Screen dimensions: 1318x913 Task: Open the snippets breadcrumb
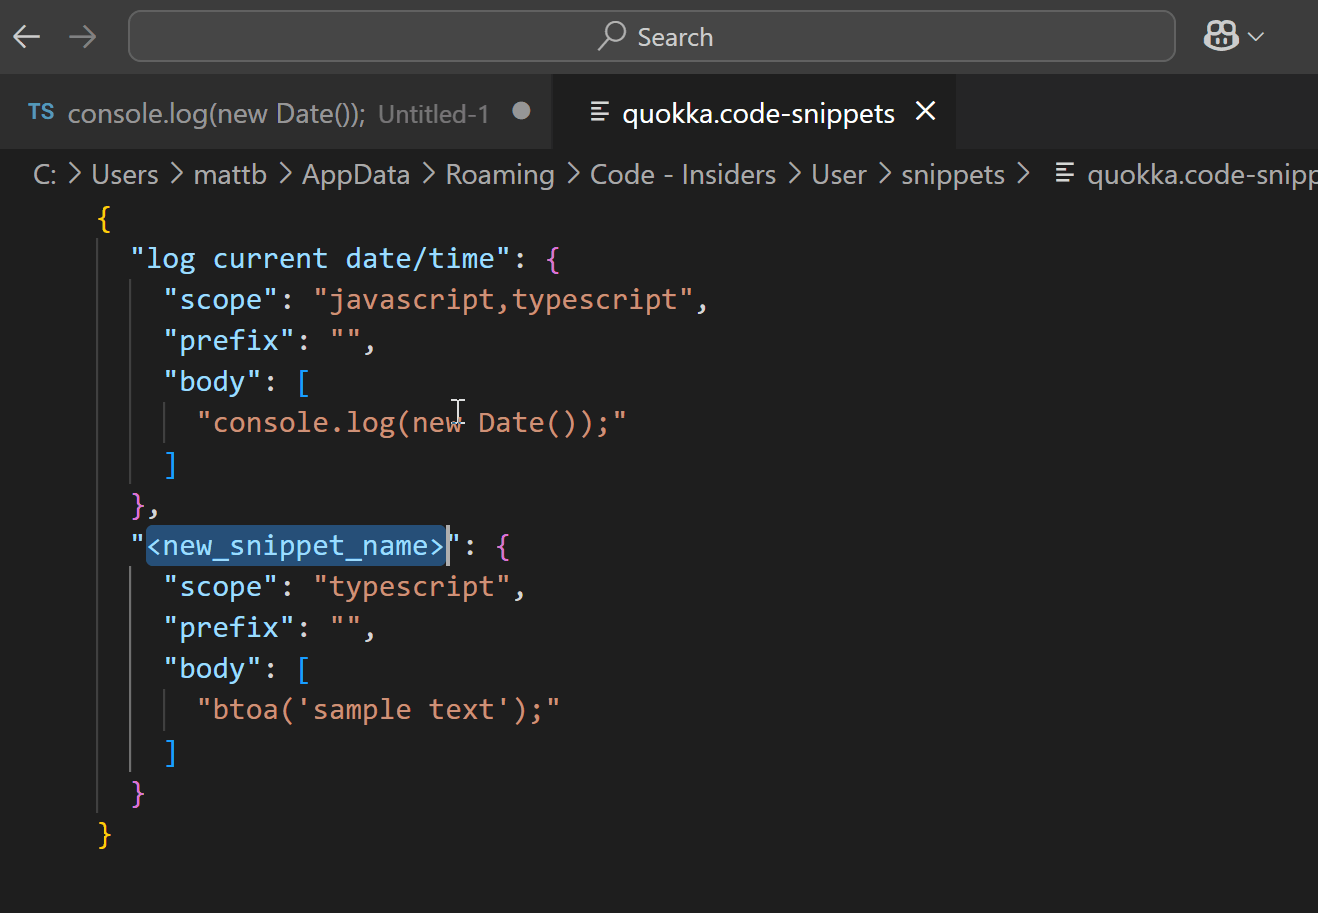coord(953,174)
